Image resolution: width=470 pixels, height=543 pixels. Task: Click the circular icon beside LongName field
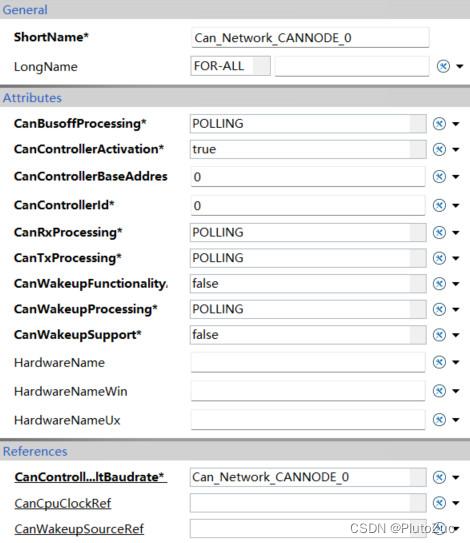(x=443, y=66)
